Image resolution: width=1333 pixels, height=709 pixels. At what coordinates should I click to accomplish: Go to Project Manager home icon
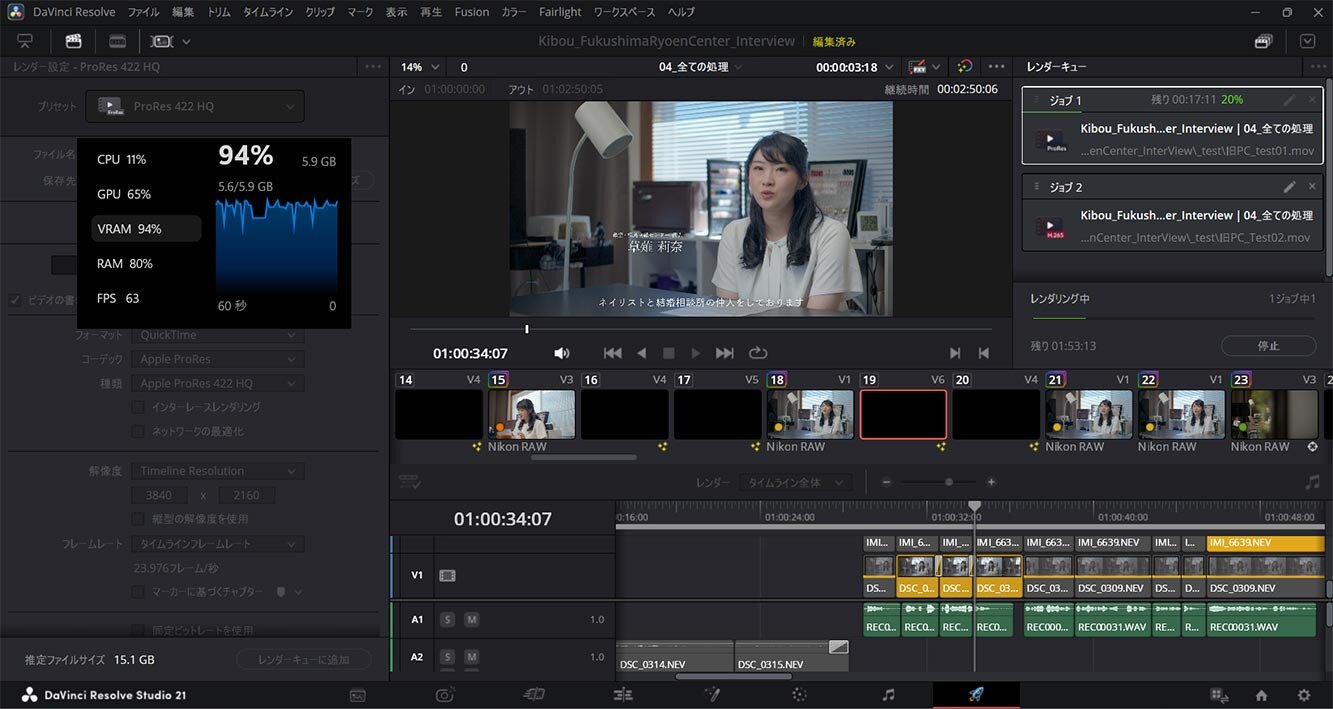pos(1262,695)
